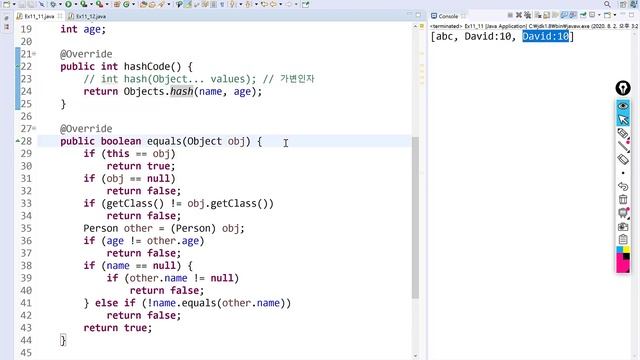Click the External Tools run icon
The image size is (640, 360).
[x=99, y=4]
